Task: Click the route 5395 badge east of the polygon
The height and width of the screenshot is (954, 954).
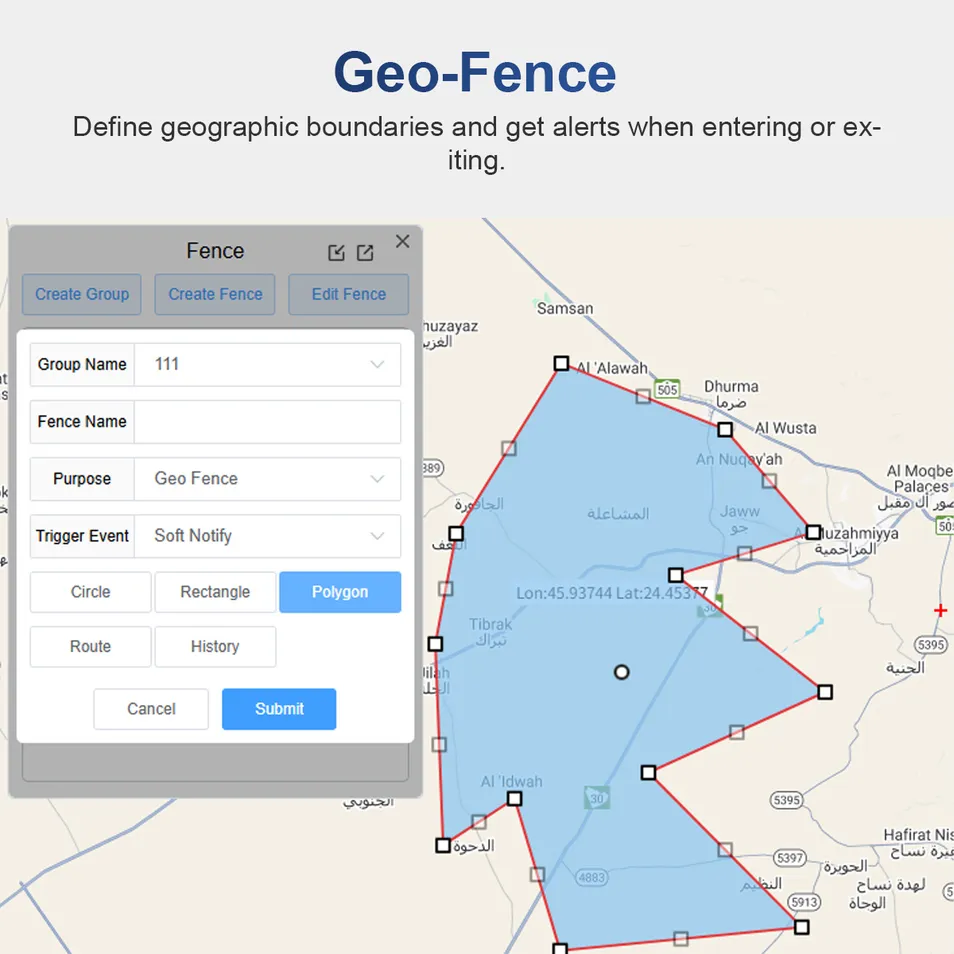Action: tap(929, 645)
